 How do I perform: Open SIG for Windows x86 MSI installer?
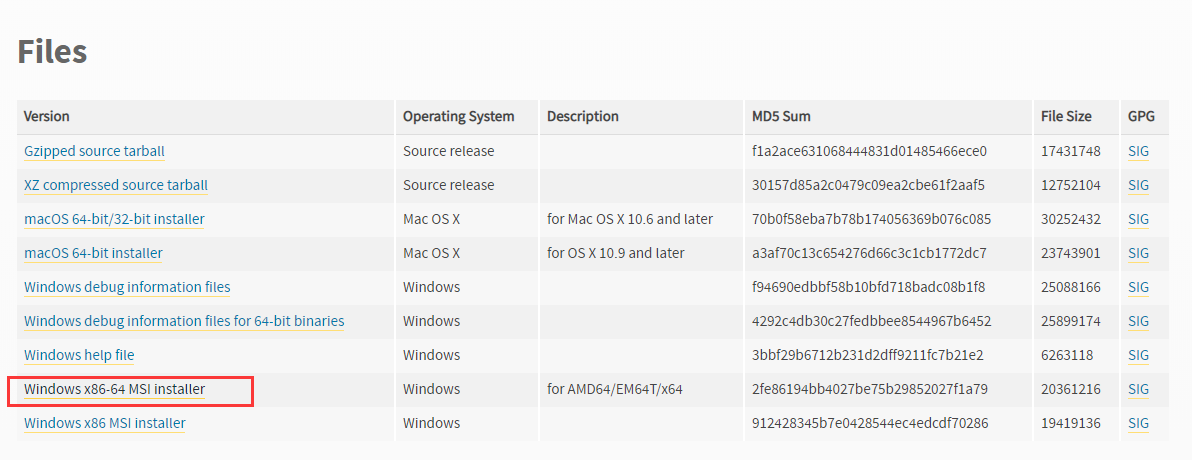click(1139, 423)
